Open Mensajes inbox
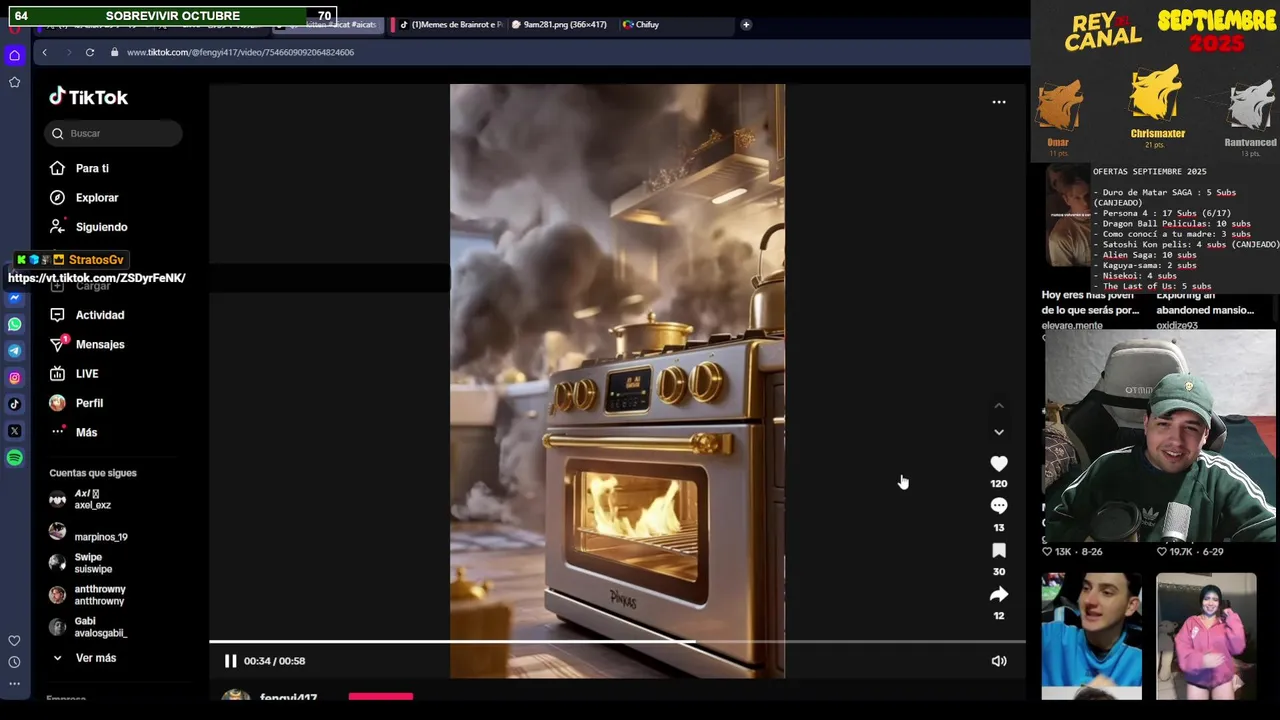 click(x=87, y=344)
